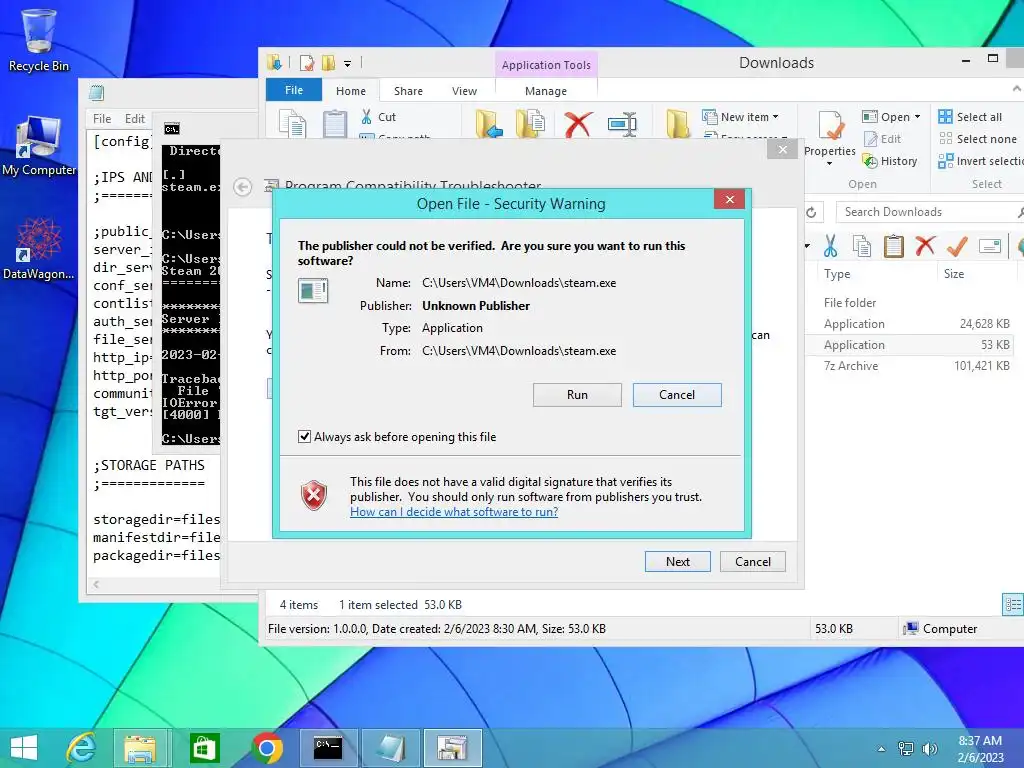
Task: Click the refresh icon beside search box
Action: point(811,212)
